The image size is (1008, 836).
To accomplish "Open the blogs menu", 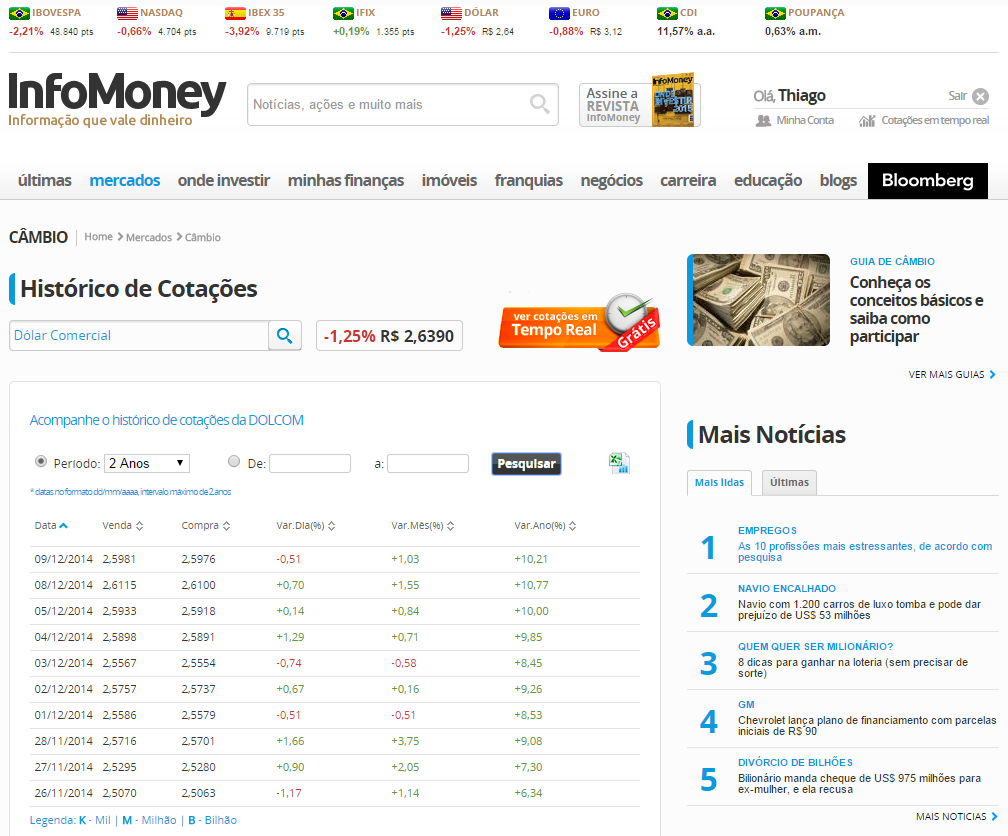I will pos(838,181).
